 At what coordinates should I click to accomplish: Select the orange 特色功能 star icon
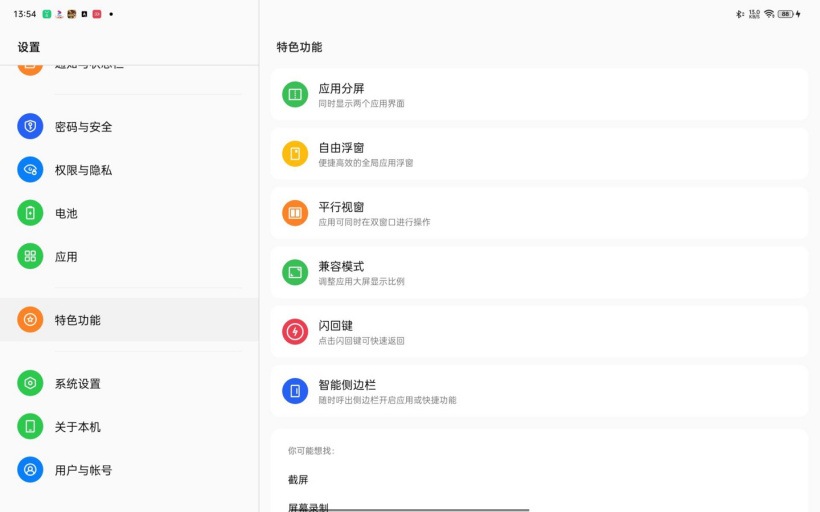click(x=30, y=320)
